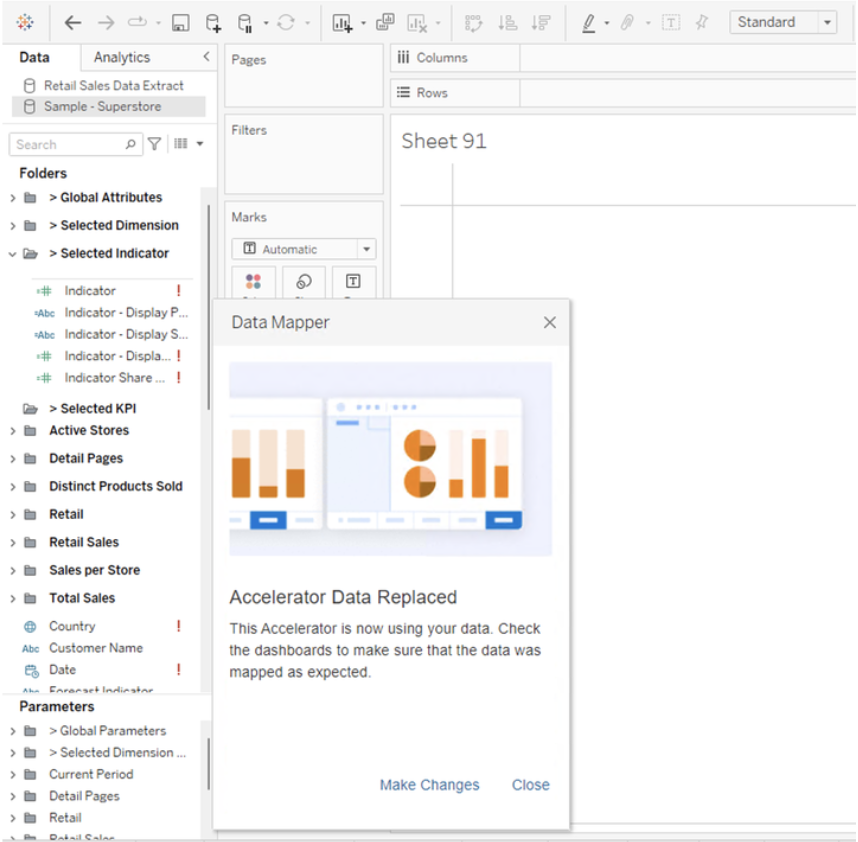Open the Text marks card
Viewport: 858px width, 842px height.
click(x=353, y=282)
